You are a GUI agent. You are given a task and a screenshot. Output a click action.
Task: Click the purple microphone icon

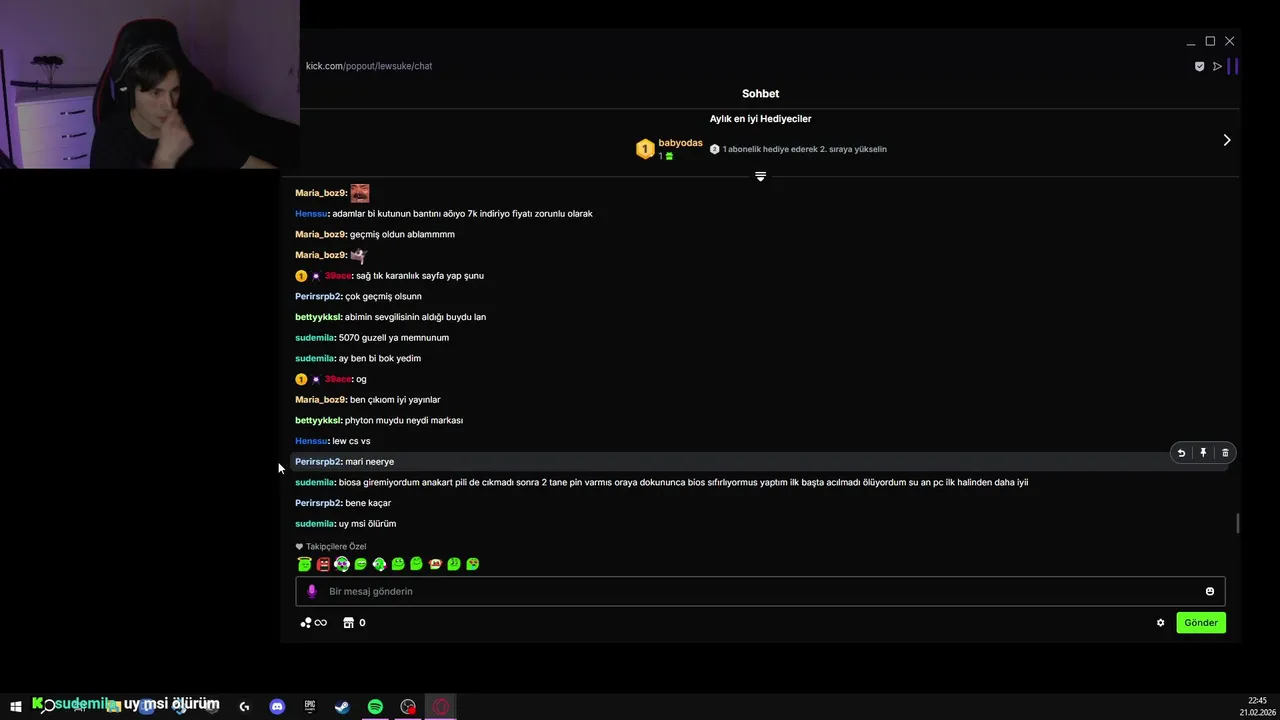tap(311, 591)
